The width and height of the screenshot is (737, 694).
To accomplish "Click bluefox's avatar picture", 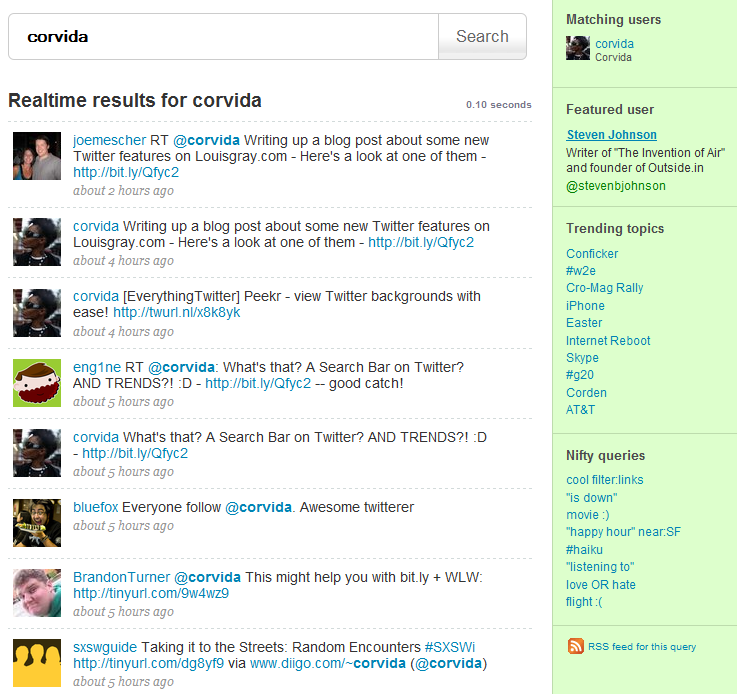I will 37,523.
